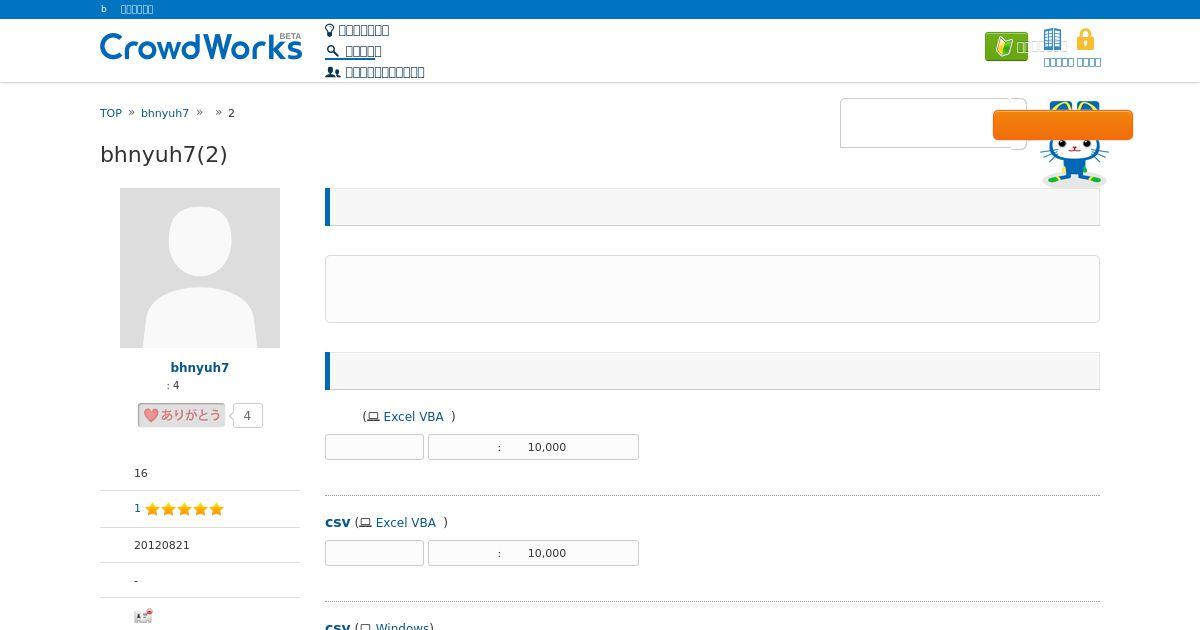Click the yellow padlock login icon

click(x=1085, y=40)
